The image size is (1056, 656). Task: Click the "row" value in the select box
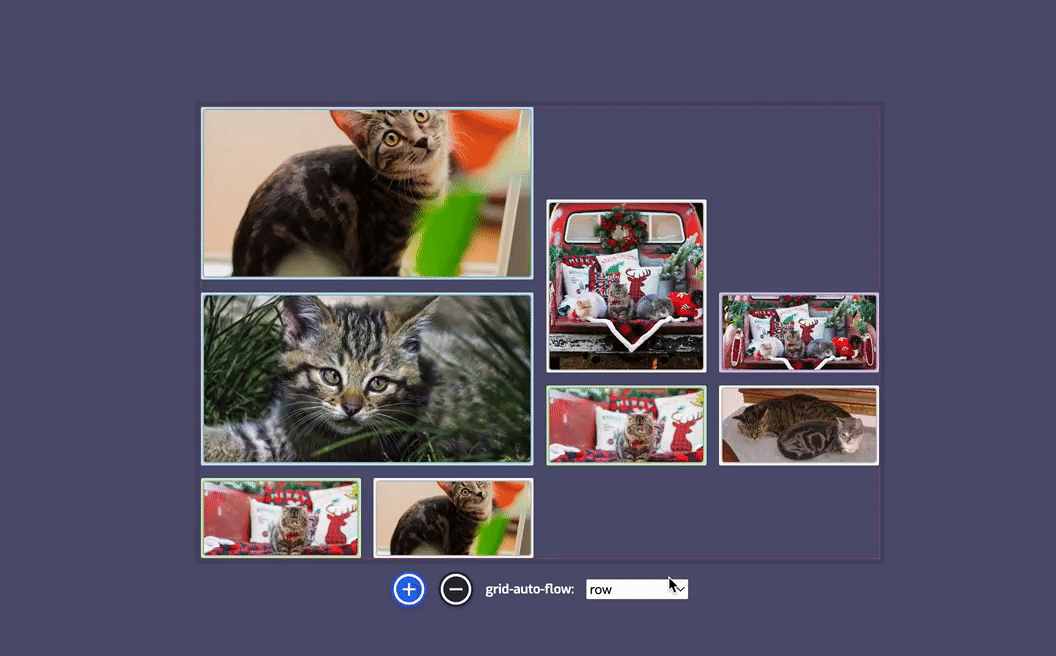601,590
